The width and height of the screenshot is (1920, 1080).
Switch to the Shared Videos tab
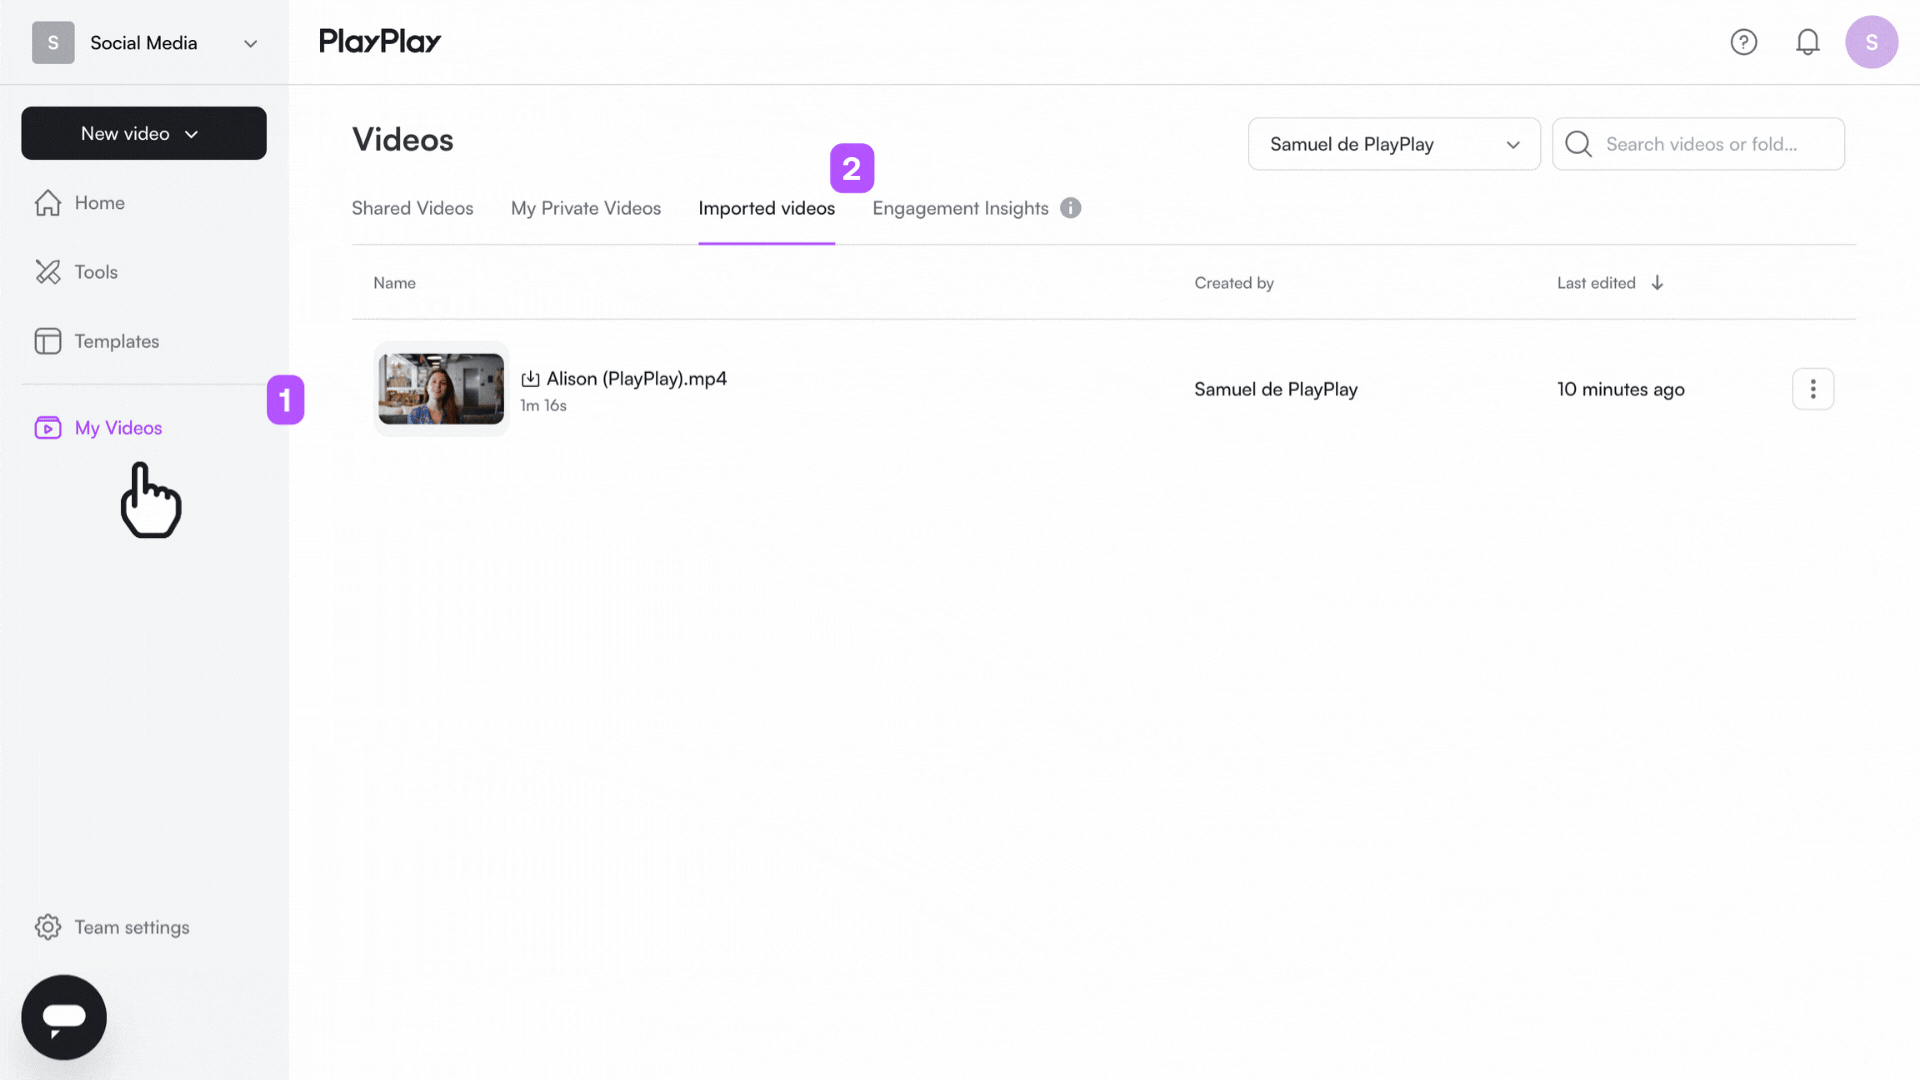(x=412, y=208)
